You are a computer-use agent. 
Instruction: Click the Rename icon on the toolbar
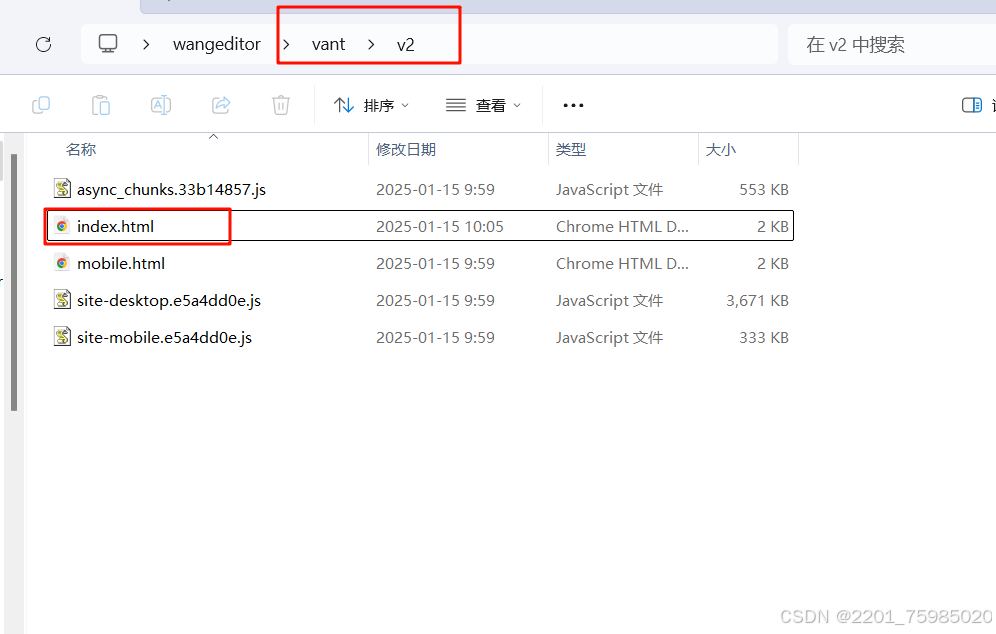pos(160,104)
